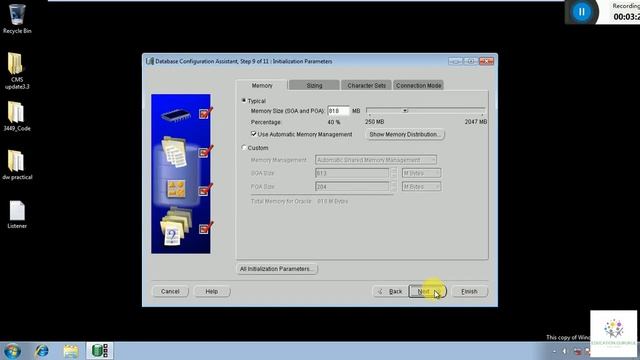Open All Initialization Parameters
Viewport: 640px width, 360px height.
[276, 269]
